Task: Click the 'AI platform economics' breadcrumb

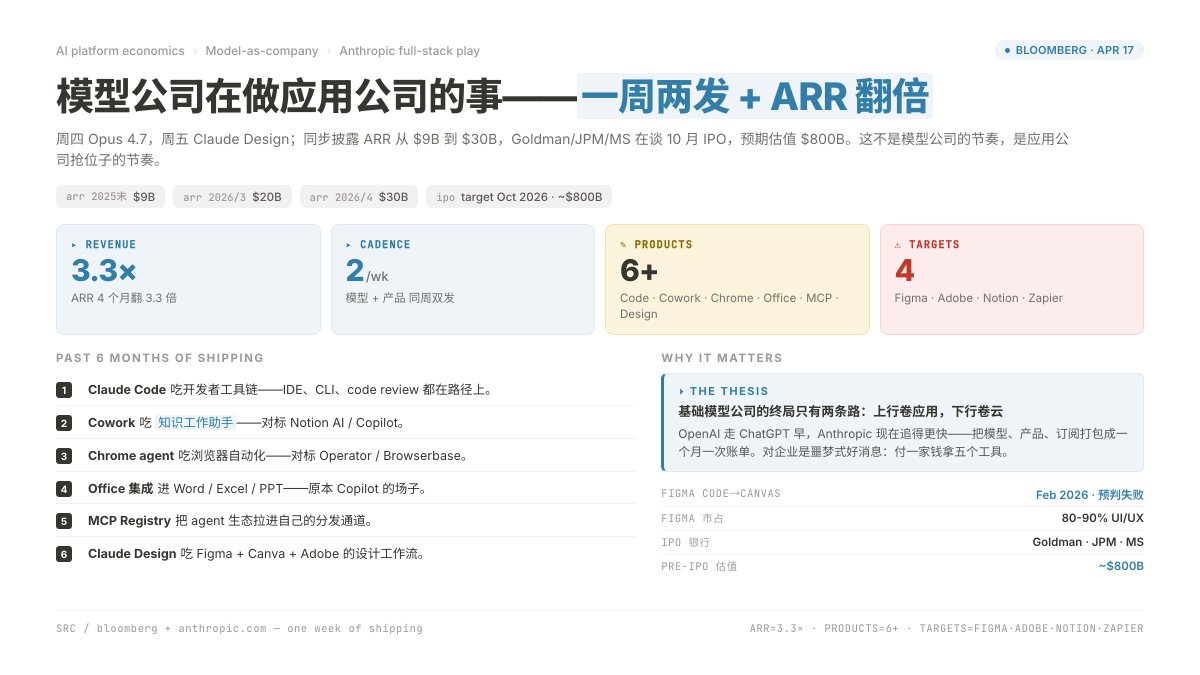Action: click(121, 51)
